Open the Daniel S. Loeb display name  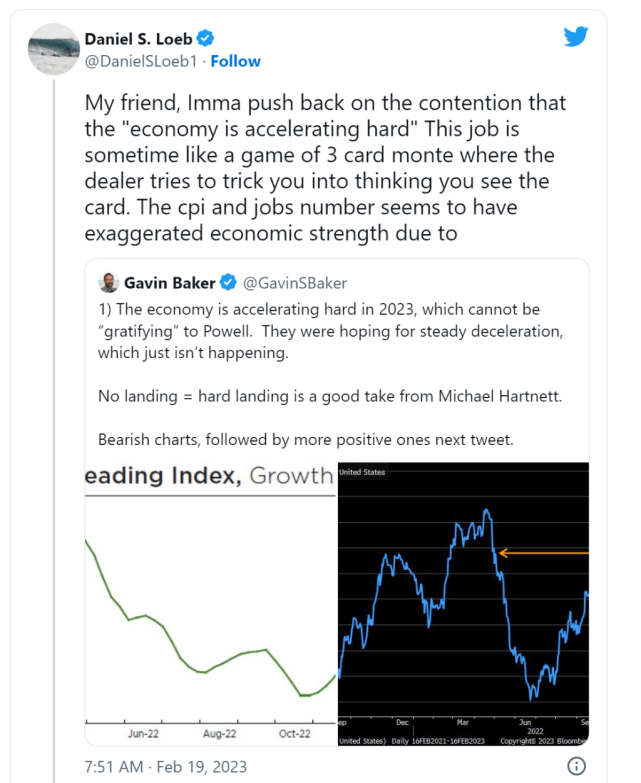coord(139,38)
